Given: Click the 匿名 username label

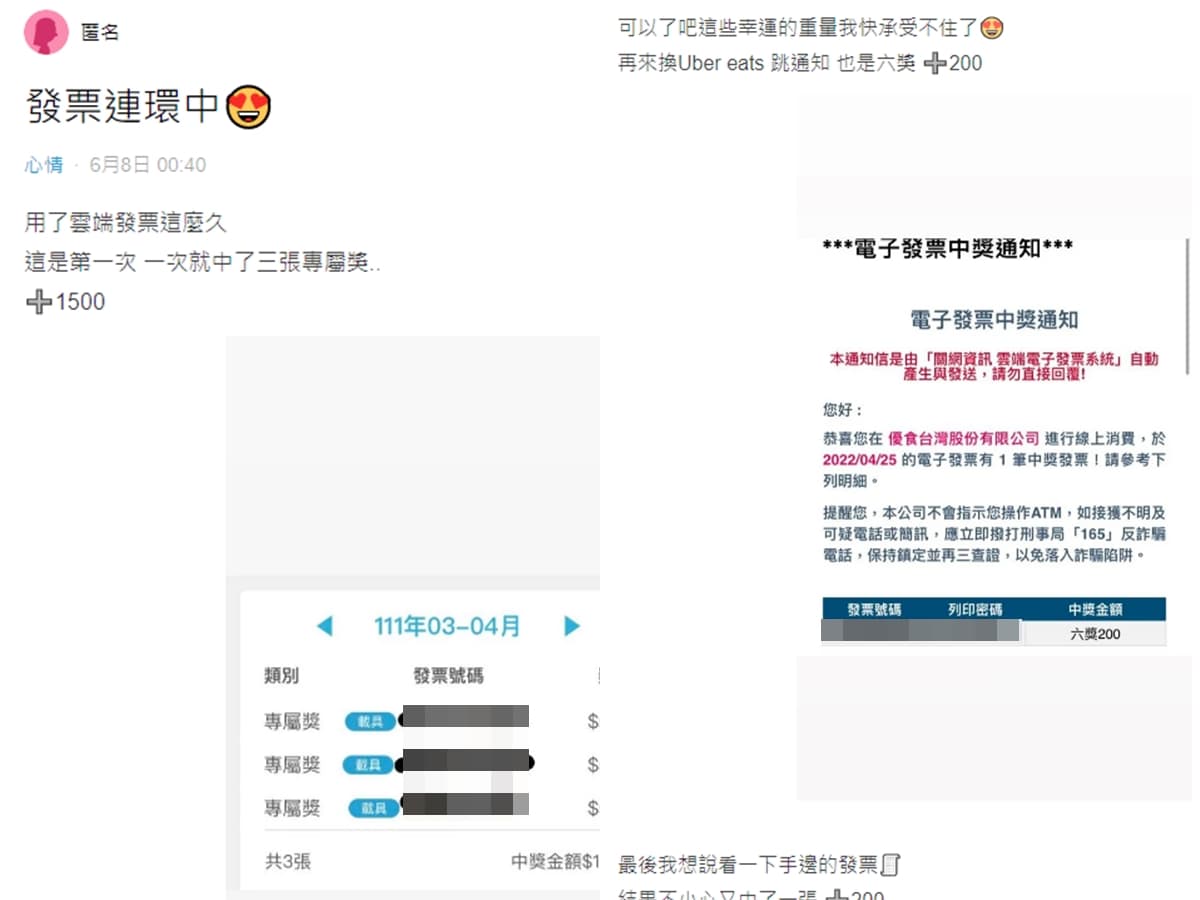Looking at the screenshot, I should [100, 32].
